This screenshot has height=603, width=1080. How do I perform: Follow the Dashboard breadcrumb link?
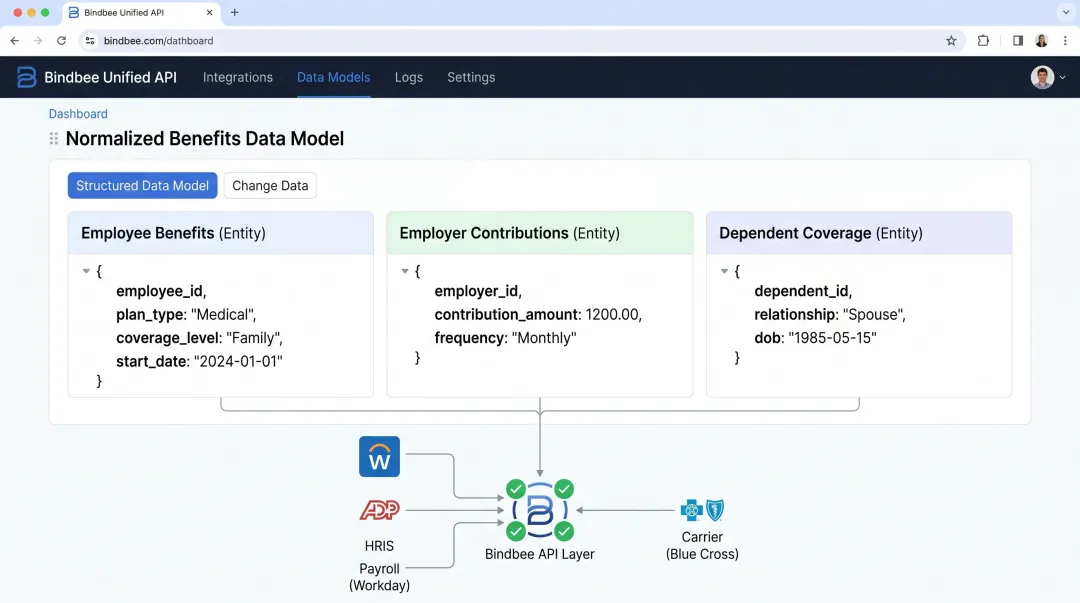click(78, 114)
